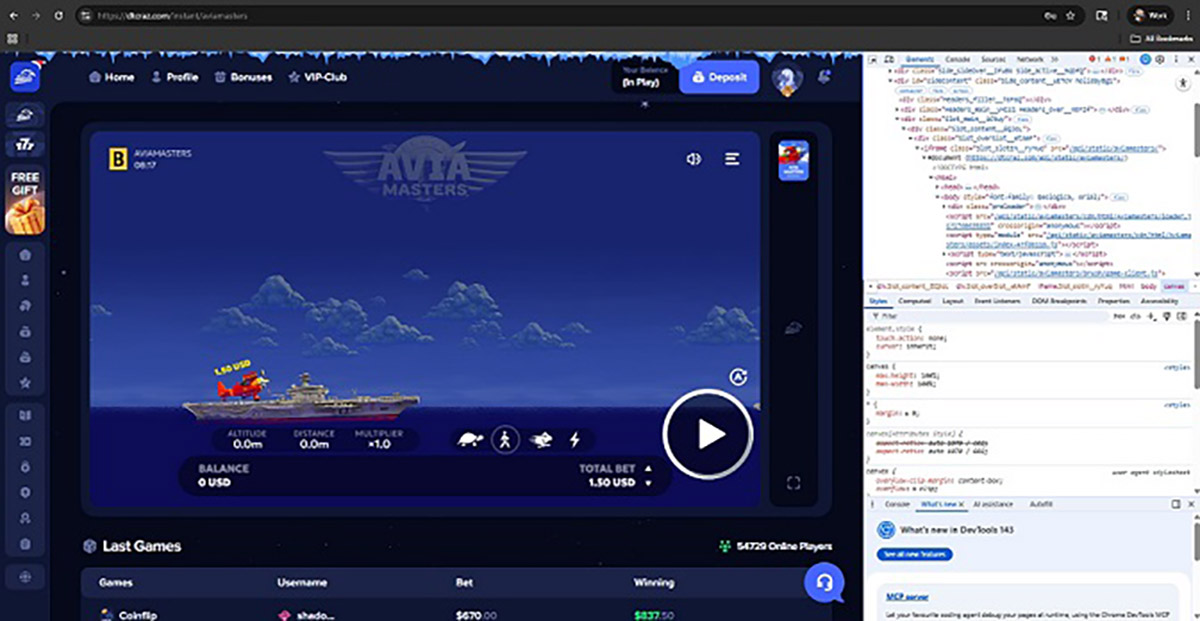Select the lightning turbo speed icon
This screenshot has width=1200, height=621.
coord(575,439)
